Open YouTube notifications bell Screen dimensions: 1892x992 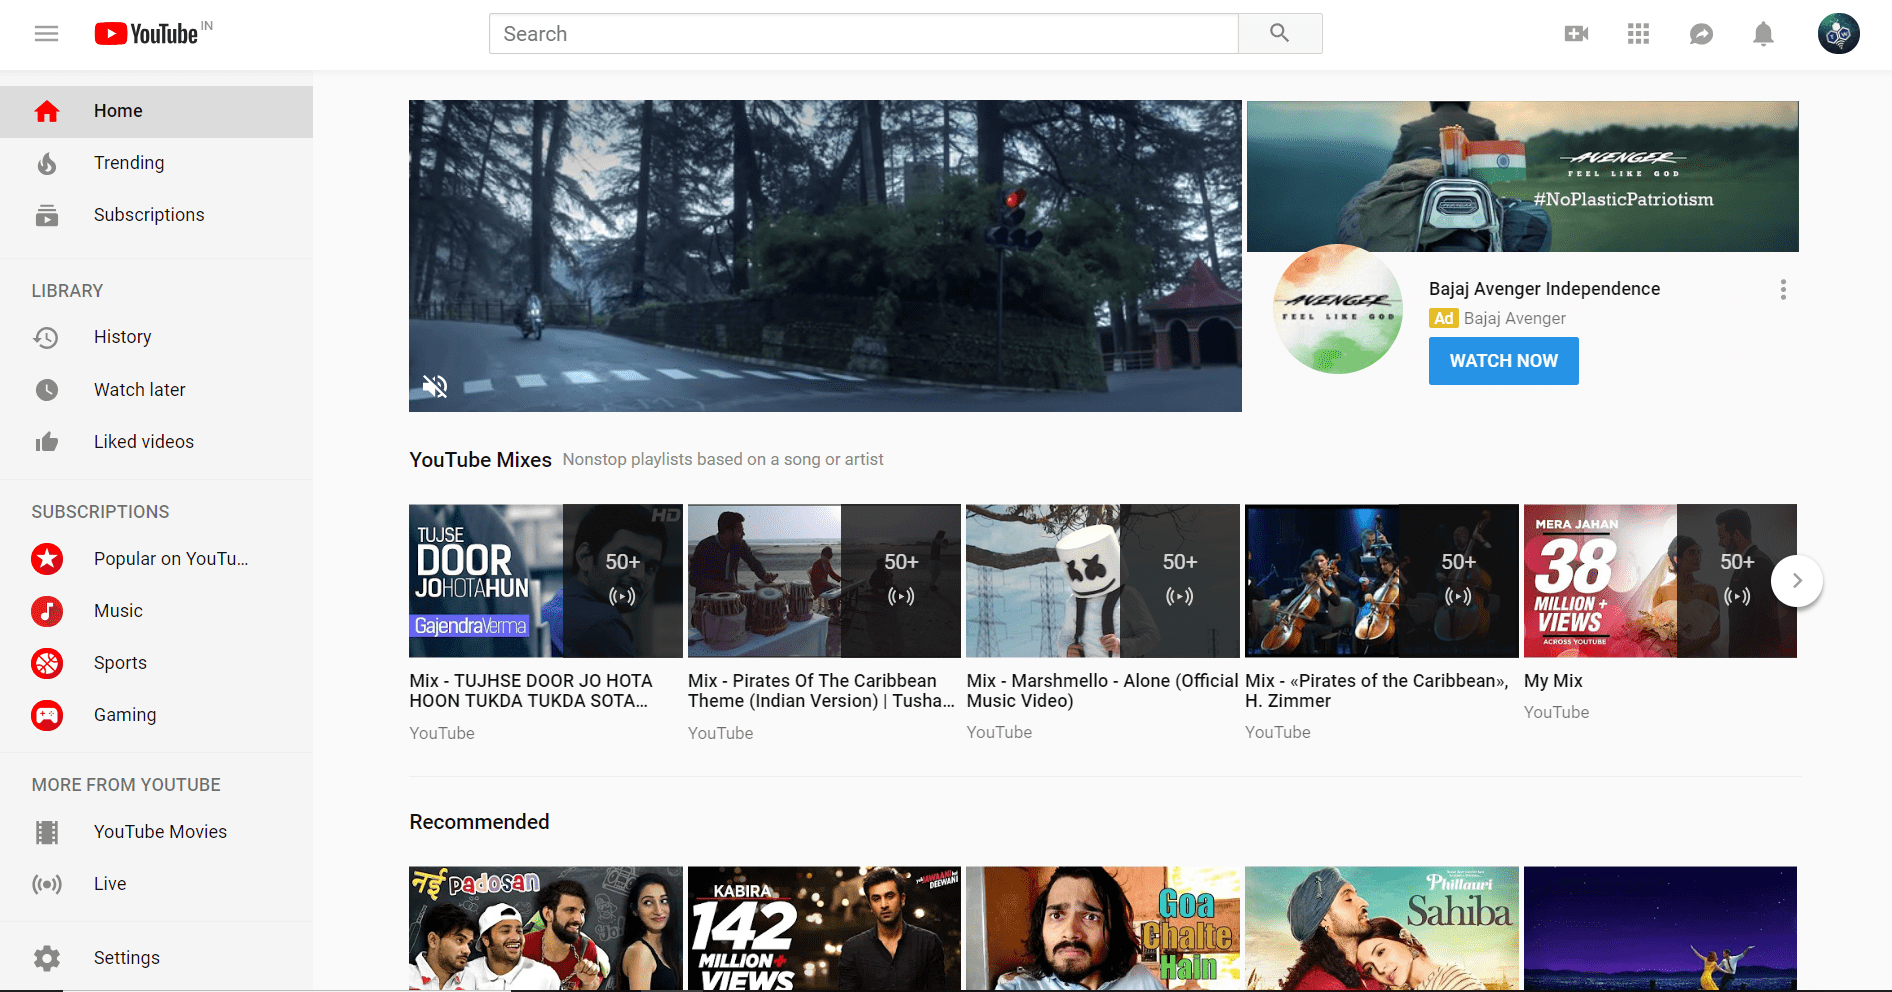pyautogui.click(x=1763, y=33)
